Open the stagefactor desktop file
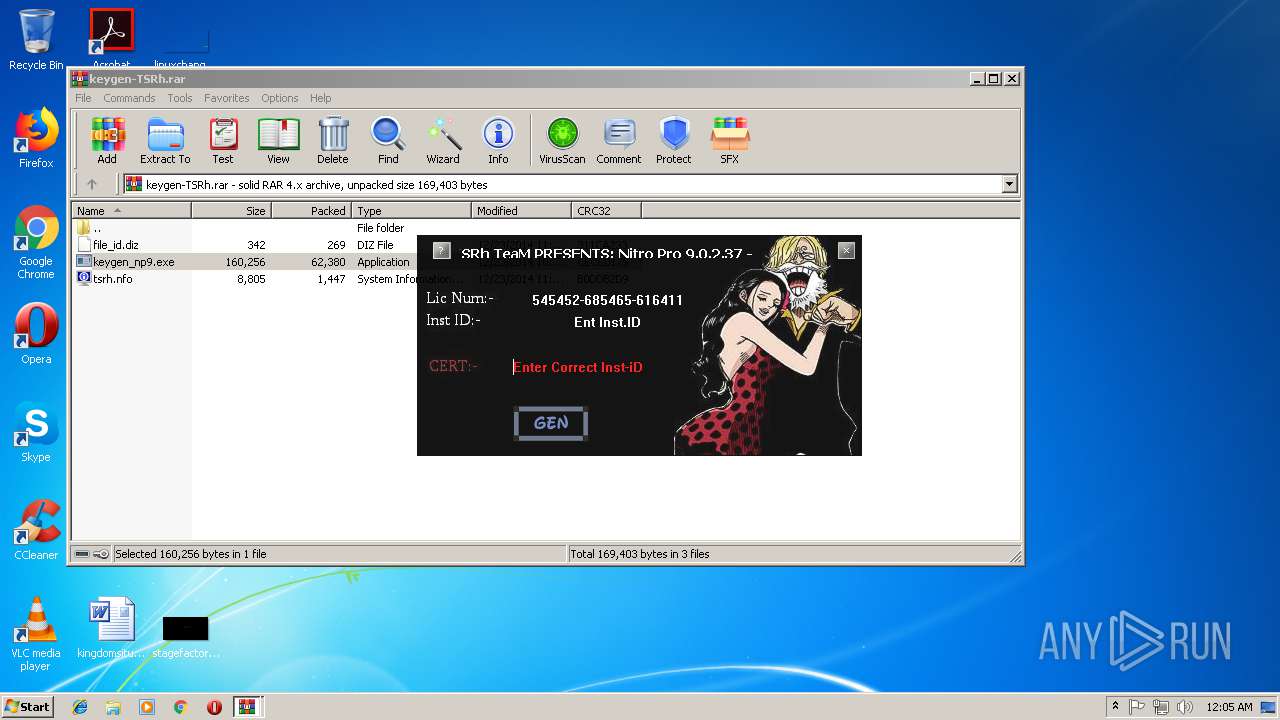The height and width of the screenshot is (720, 1280). pyautogui.click(x=186, y=637)
